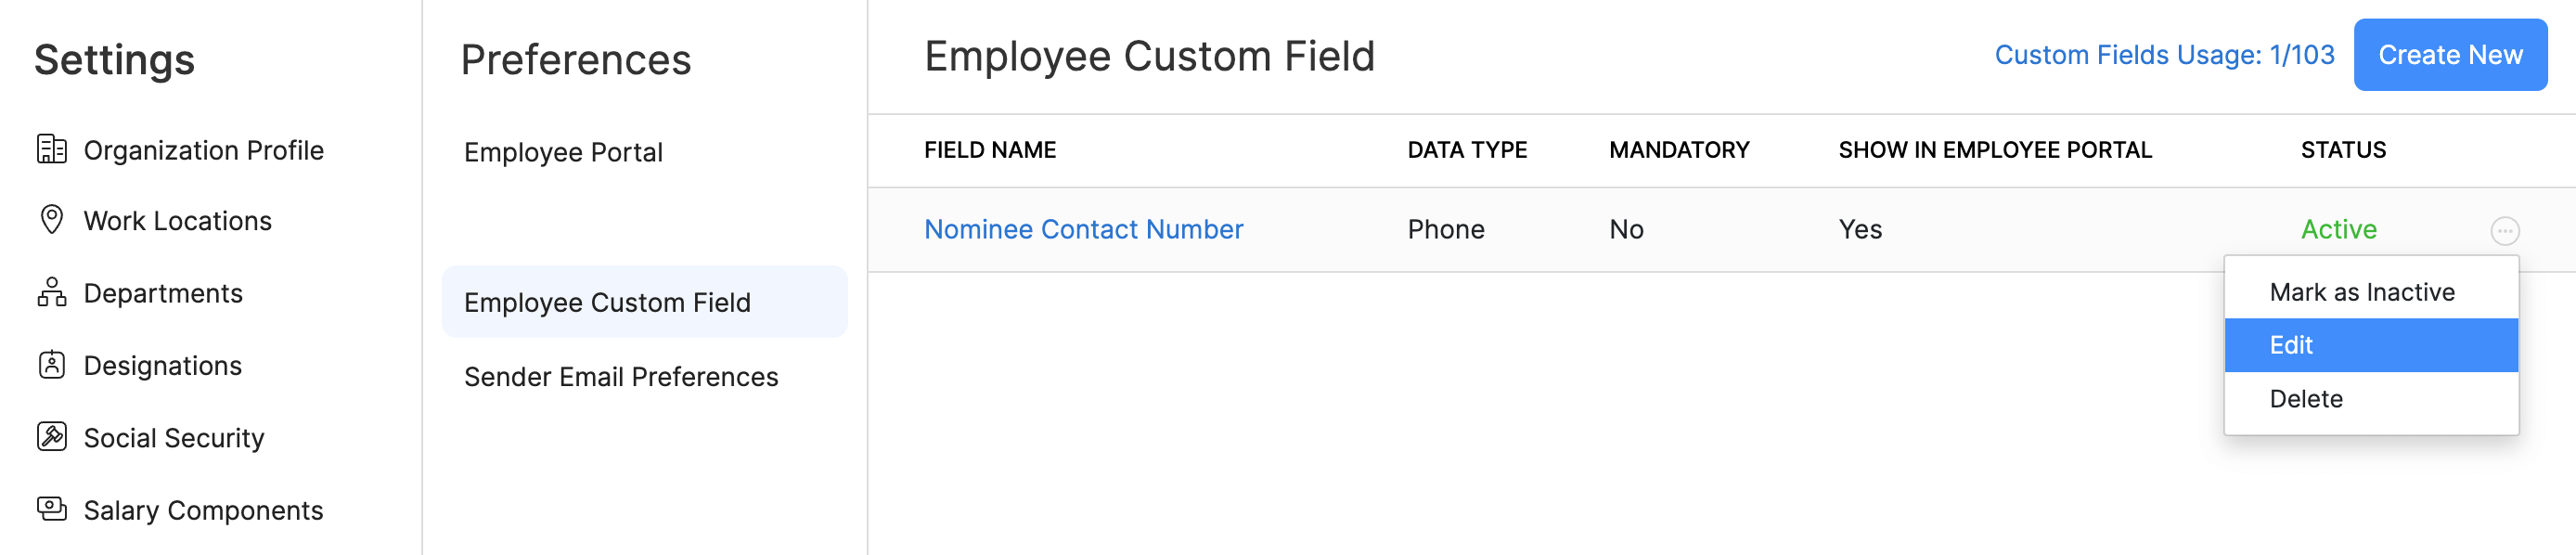Viewport: 2576px width, 555px height.
Task: Click the Social Security icon
Action: 52,437
